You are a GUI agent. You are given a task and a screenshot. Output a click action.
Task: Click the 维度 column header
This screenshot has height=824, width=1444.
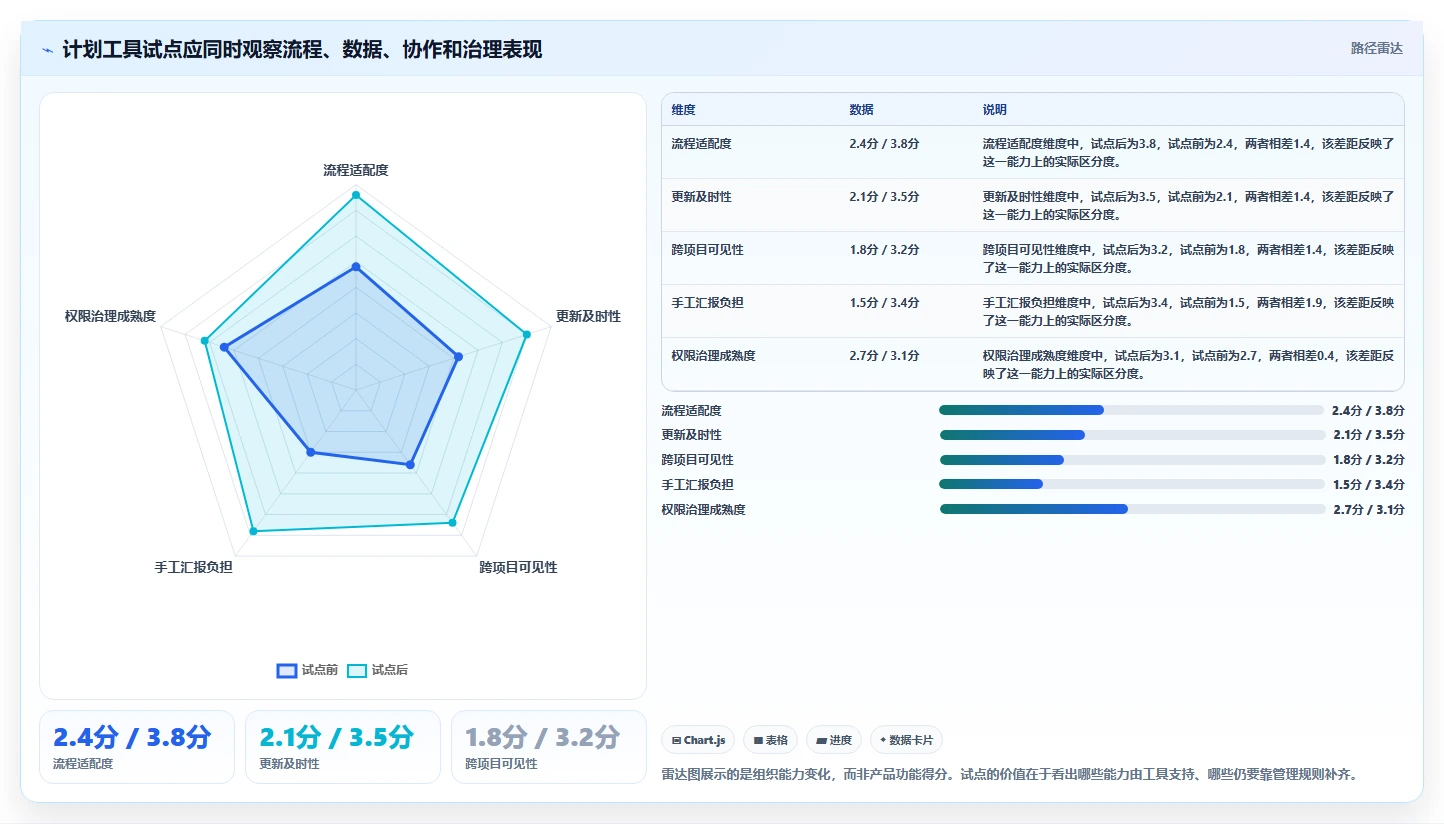point(684,110)
